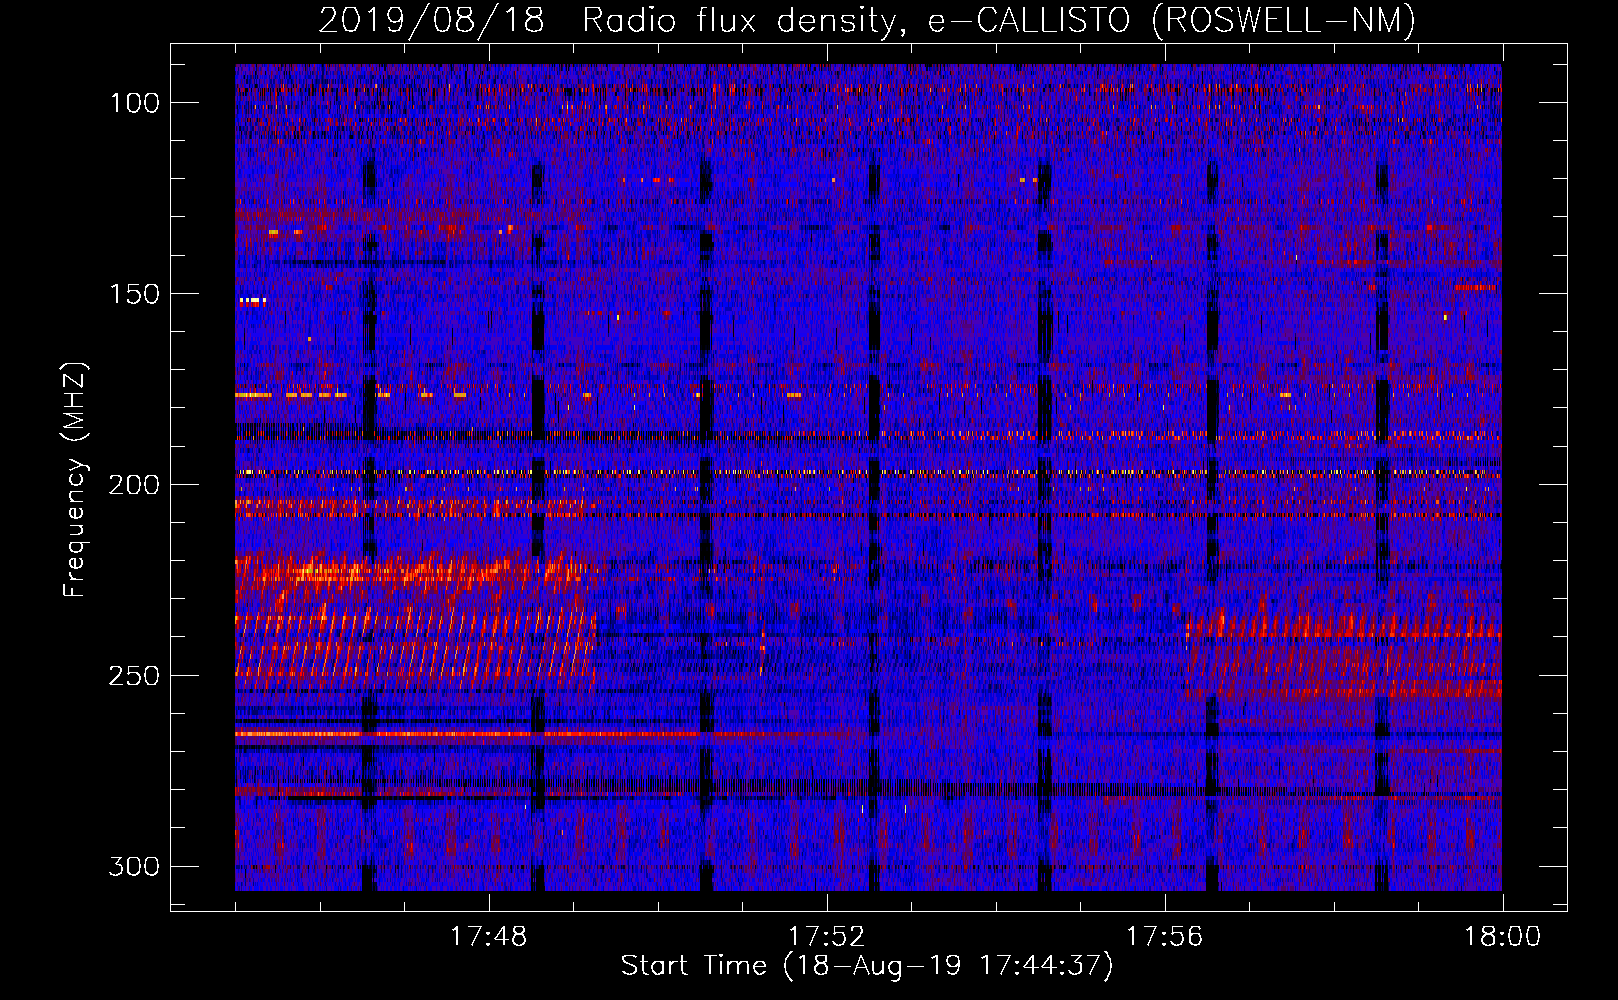Click the 'Frequency (MHZ)' axis label
This screenshot has width=1618, height=1000.
click(x=75, y=479)
